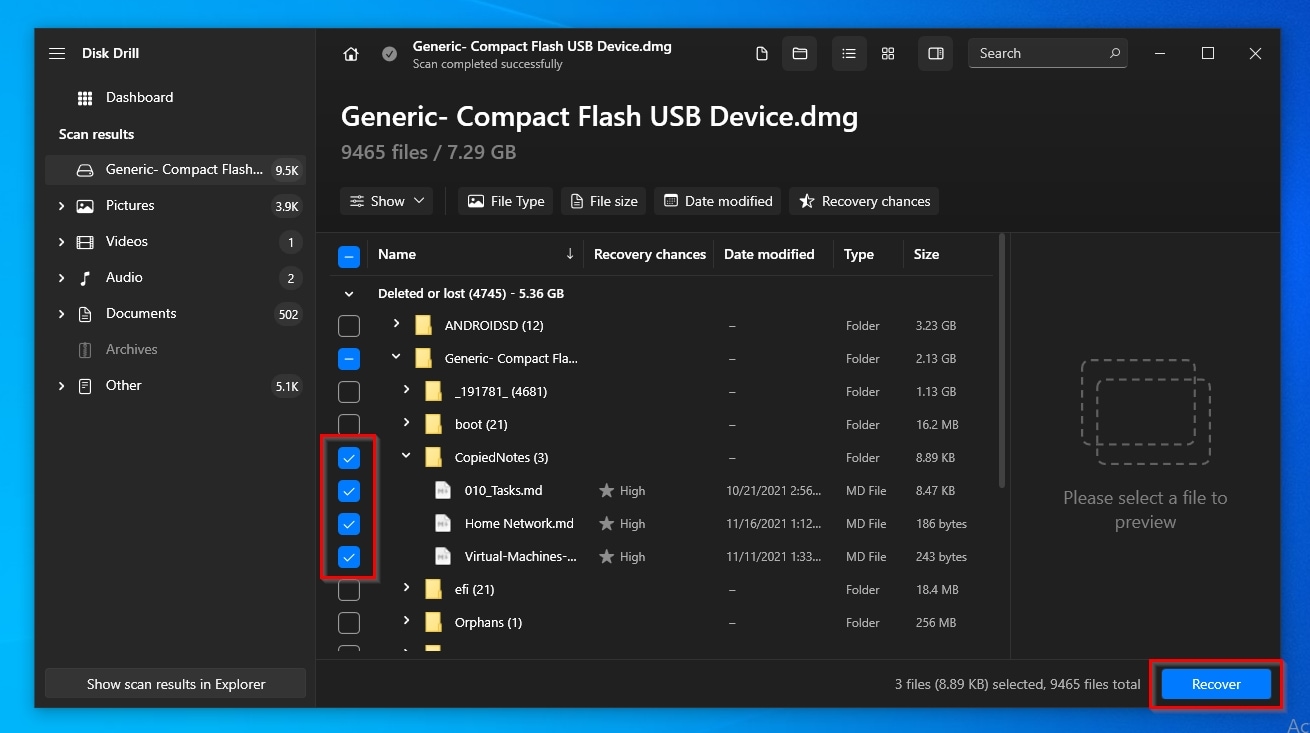Filter by File Type
Image resolution: width=1310 pixels, height=733 pixels.
(x=506, y=201)
